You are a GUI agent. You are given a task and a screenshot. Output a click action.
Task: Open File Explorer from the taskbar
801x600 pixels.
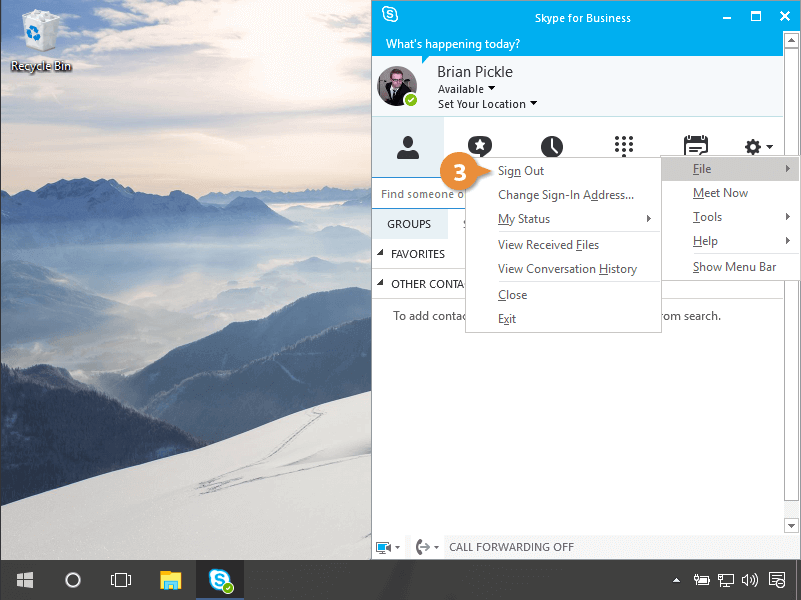[x=171, y=580]
